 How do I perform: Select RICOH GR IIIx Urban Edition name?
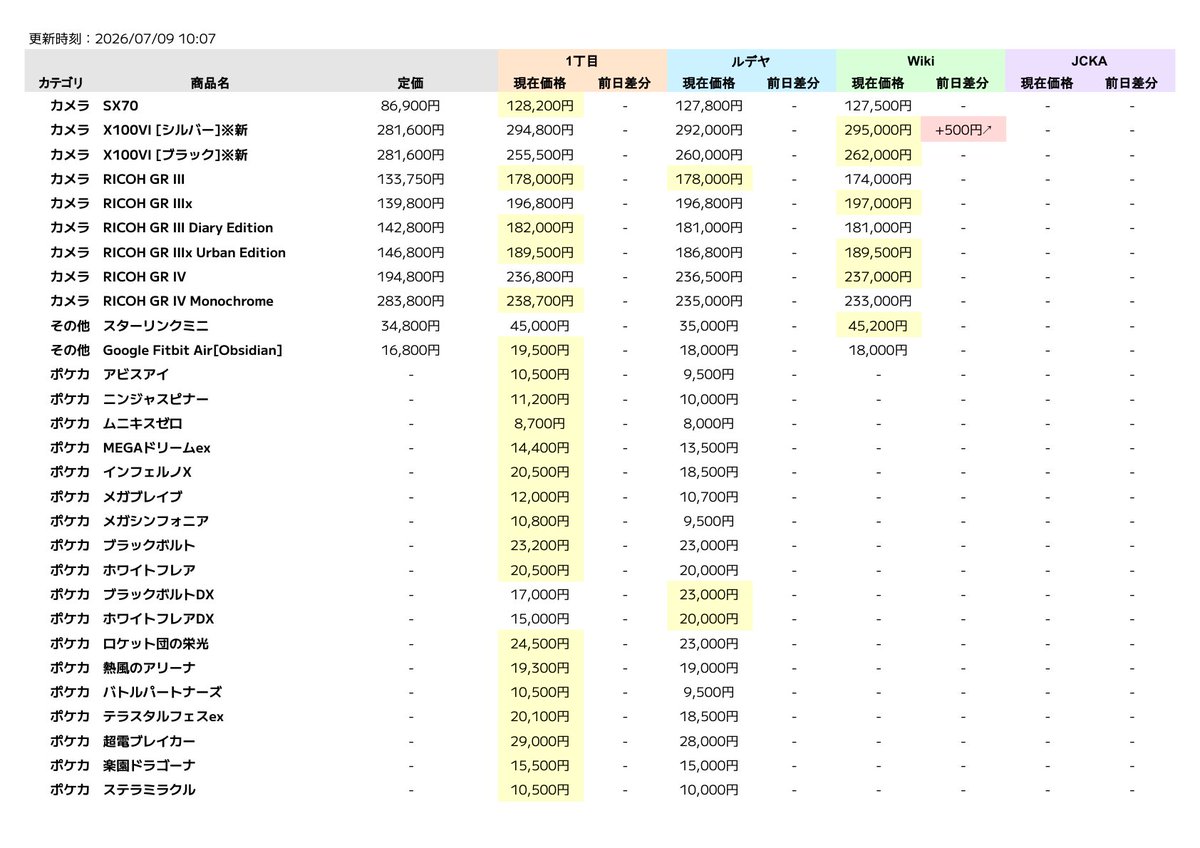(194, 252)
